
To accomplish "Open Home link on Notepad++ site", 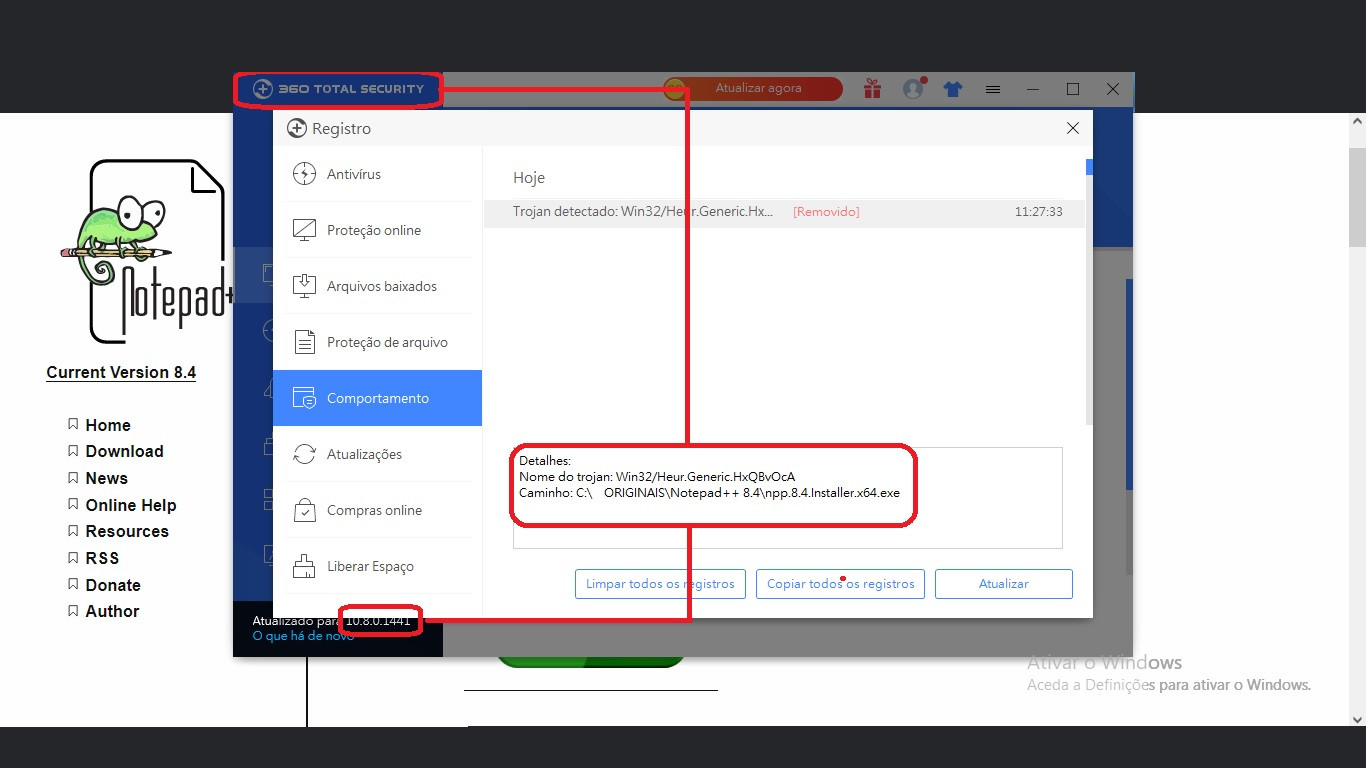I will (108, 425).
